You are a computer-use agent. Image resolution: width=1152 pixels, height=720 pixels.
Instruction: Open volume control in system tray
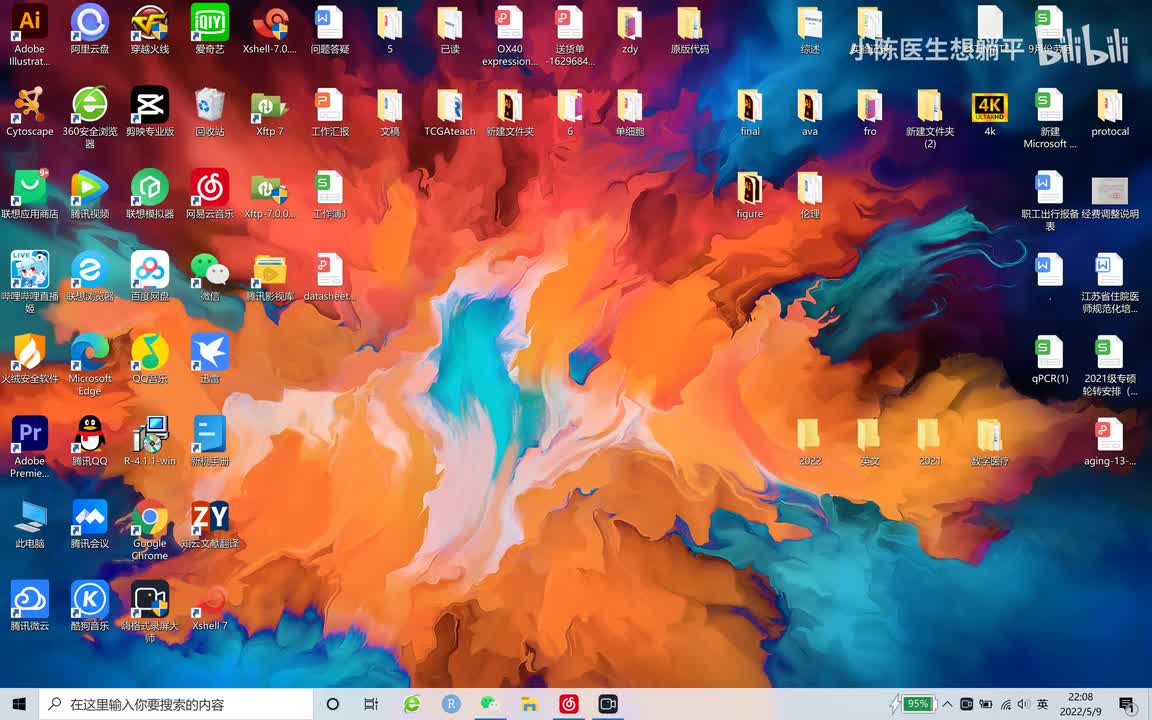(1023, 704)
